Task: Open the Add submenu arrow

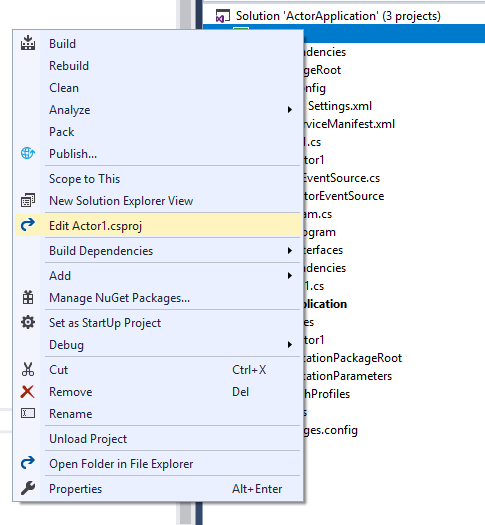Action: [290, 275]
